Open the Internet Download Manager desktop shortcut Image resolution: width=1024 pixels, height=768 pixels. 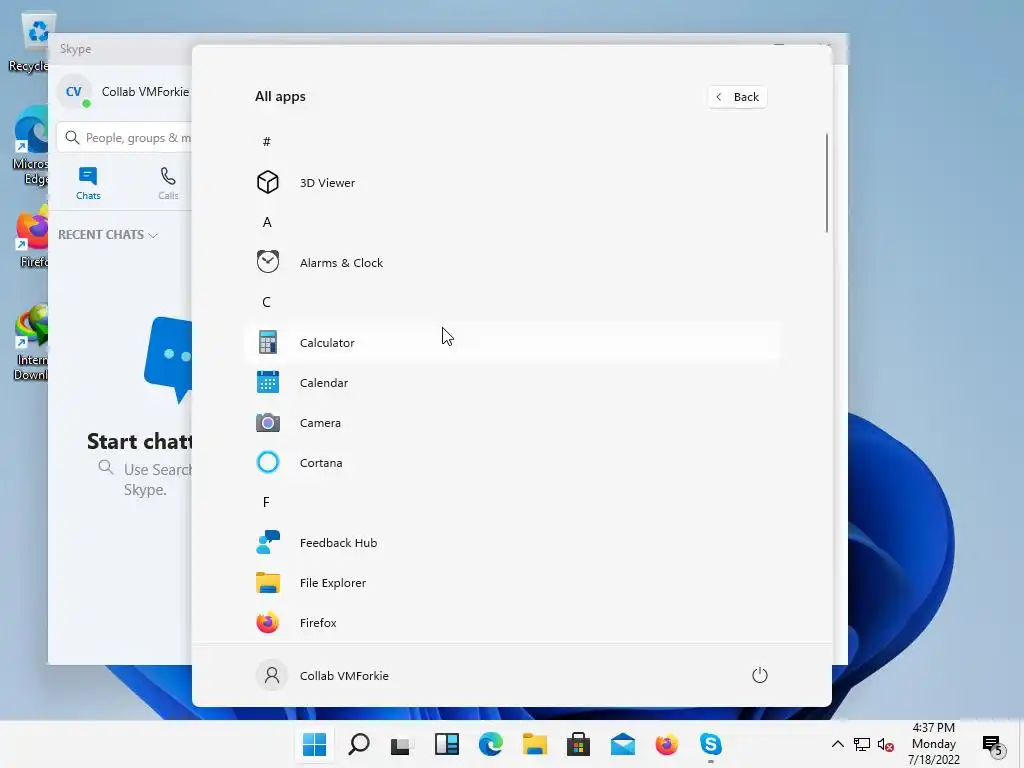click(31, 342)
